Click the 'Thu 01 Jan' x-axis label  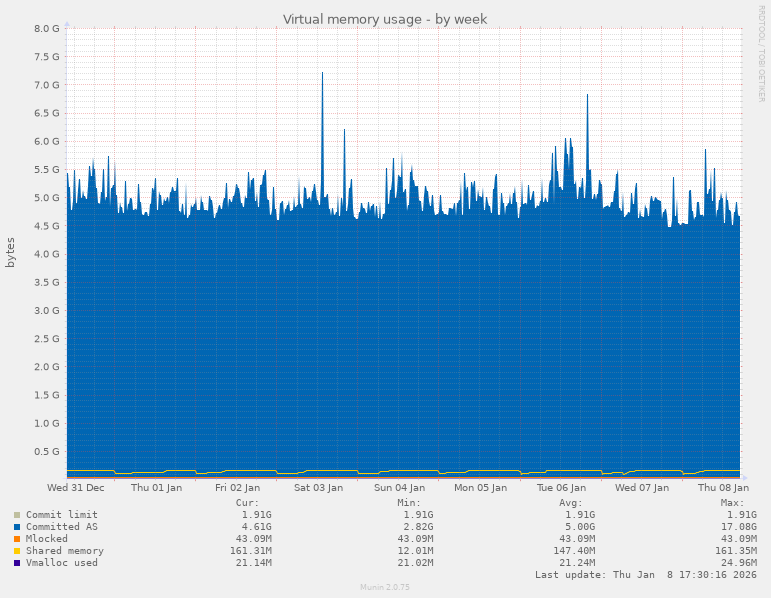pos(156,487)
